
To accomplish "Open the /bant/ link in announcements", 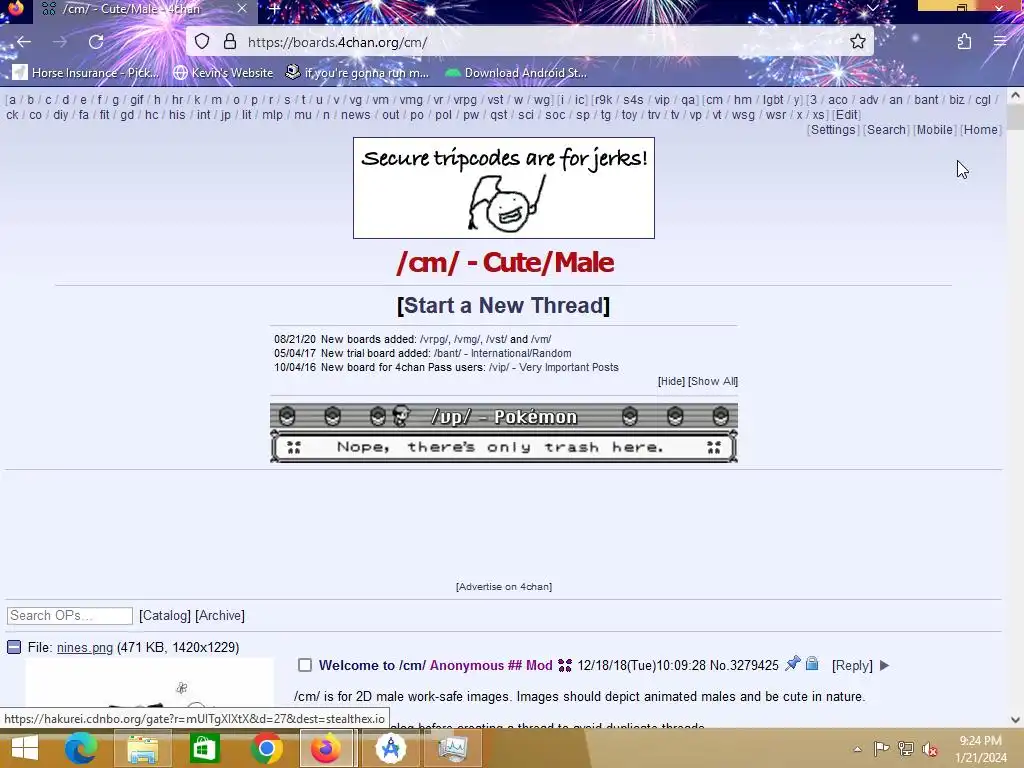I will (x=447, y=353).
